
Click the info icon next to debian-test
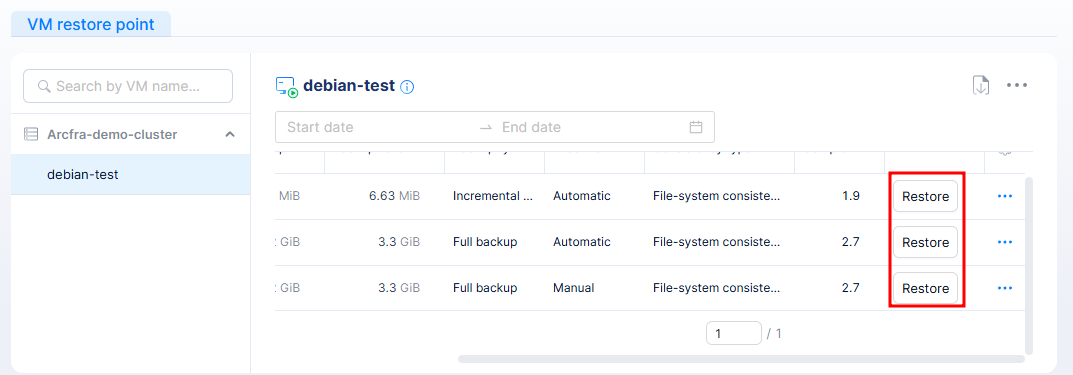pyautogui.click(x=407, y=87)
